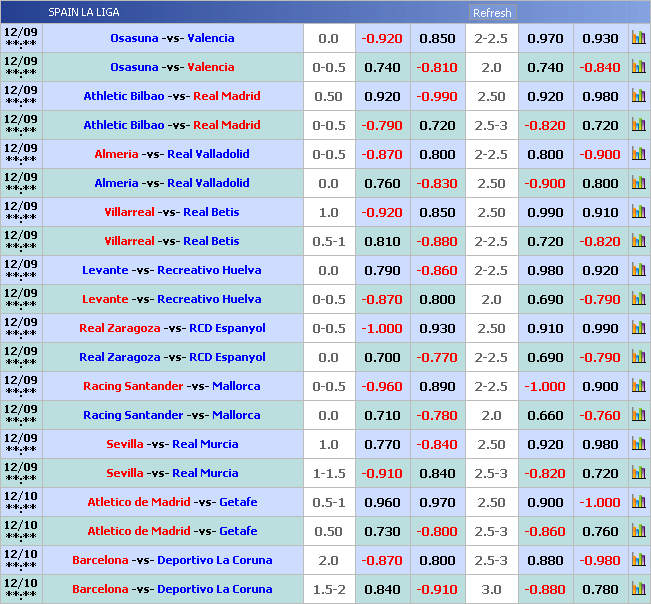The height and width of the screenshot is (604, 651).
Task: Open chart icon for Levante row with 0.0 handicap
Action: tap(638, 270)
